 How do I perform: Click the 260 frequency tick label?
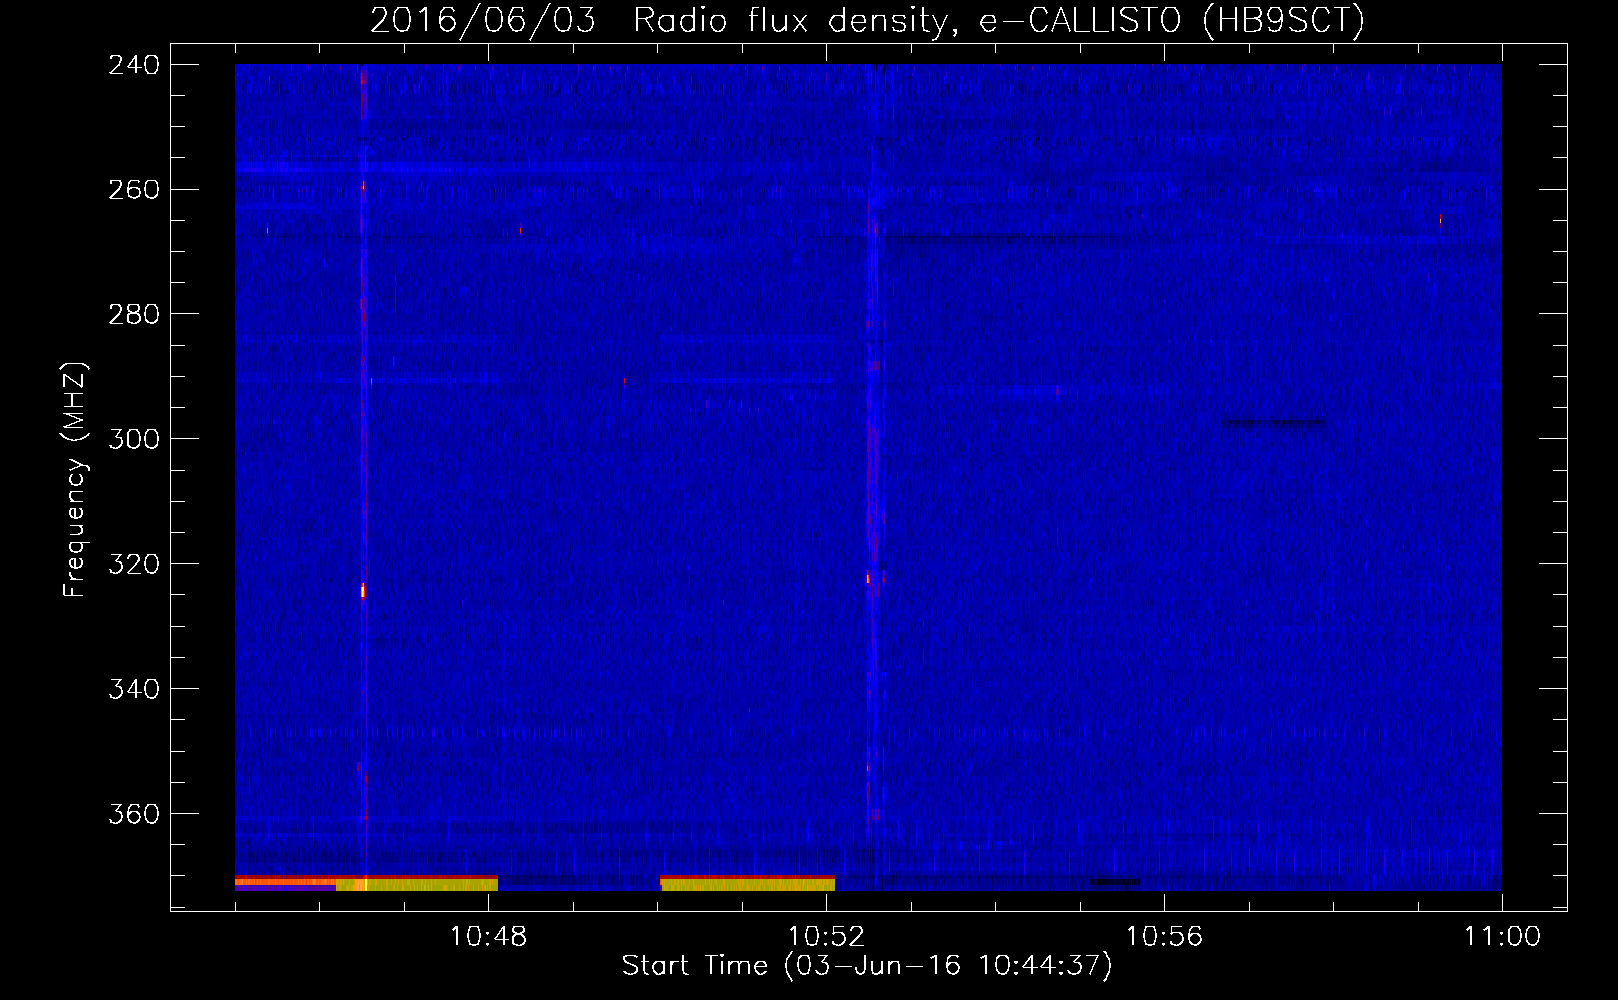[134, 190]
